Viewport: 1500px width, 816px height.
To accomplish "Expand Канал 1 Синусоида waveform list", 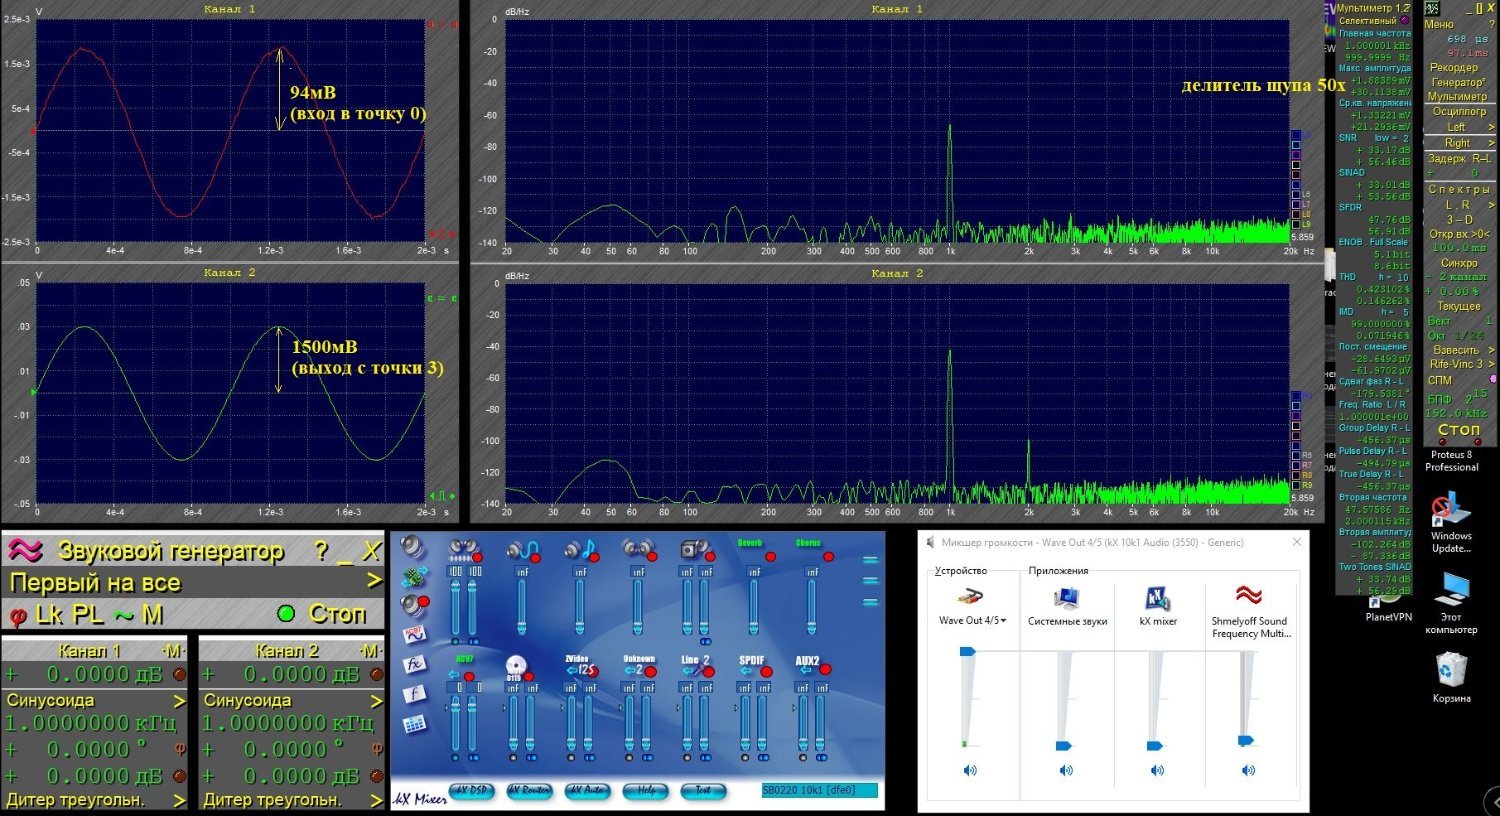I will (180, 700).
